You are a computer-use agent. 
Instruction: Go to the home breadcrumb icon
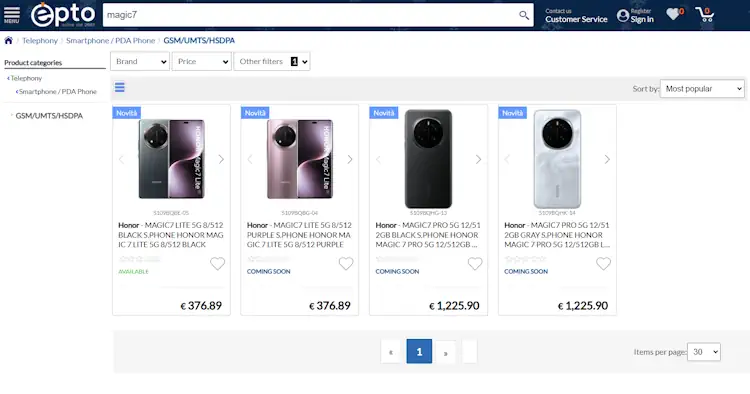(9, 41)
